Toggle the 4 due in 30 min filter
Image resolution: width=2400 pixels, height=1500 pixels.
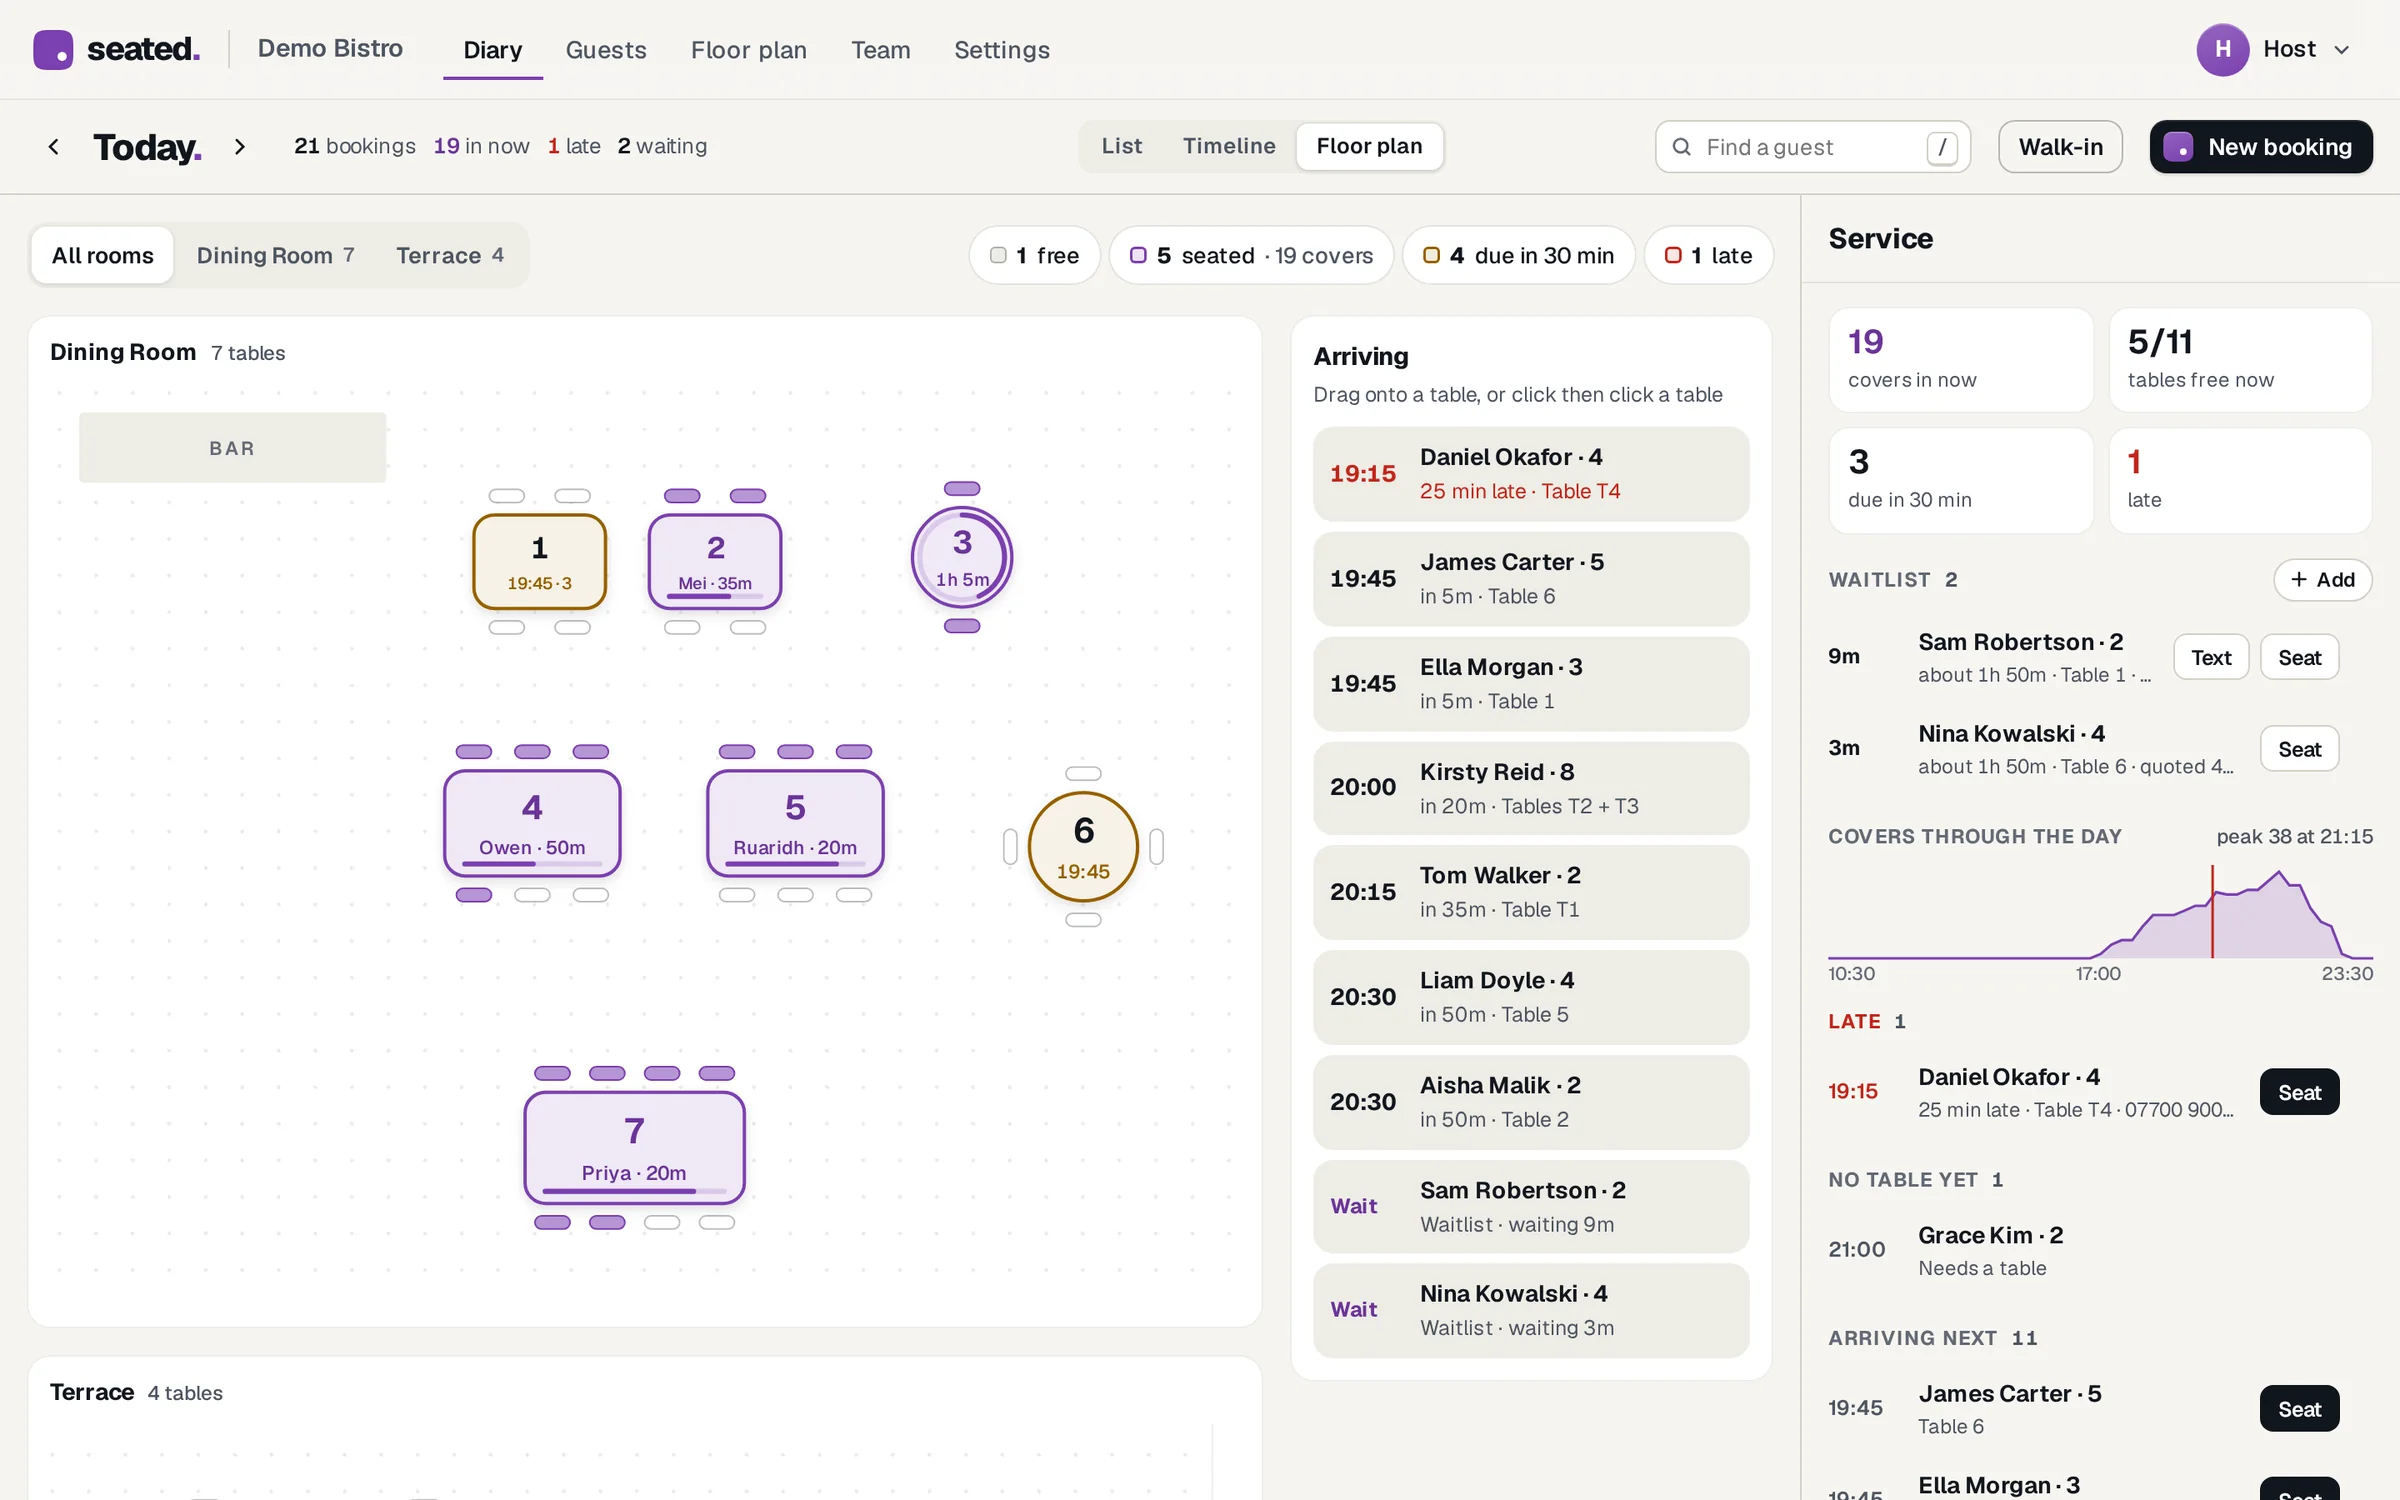[x=1518, y=256]
